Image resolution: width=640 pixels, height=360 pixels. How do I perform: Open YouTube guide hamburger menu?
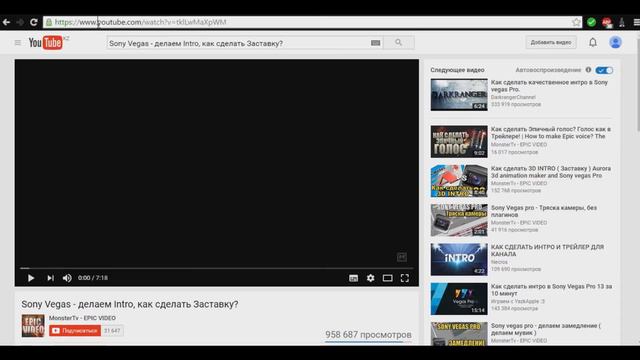[x=18, y=42]
